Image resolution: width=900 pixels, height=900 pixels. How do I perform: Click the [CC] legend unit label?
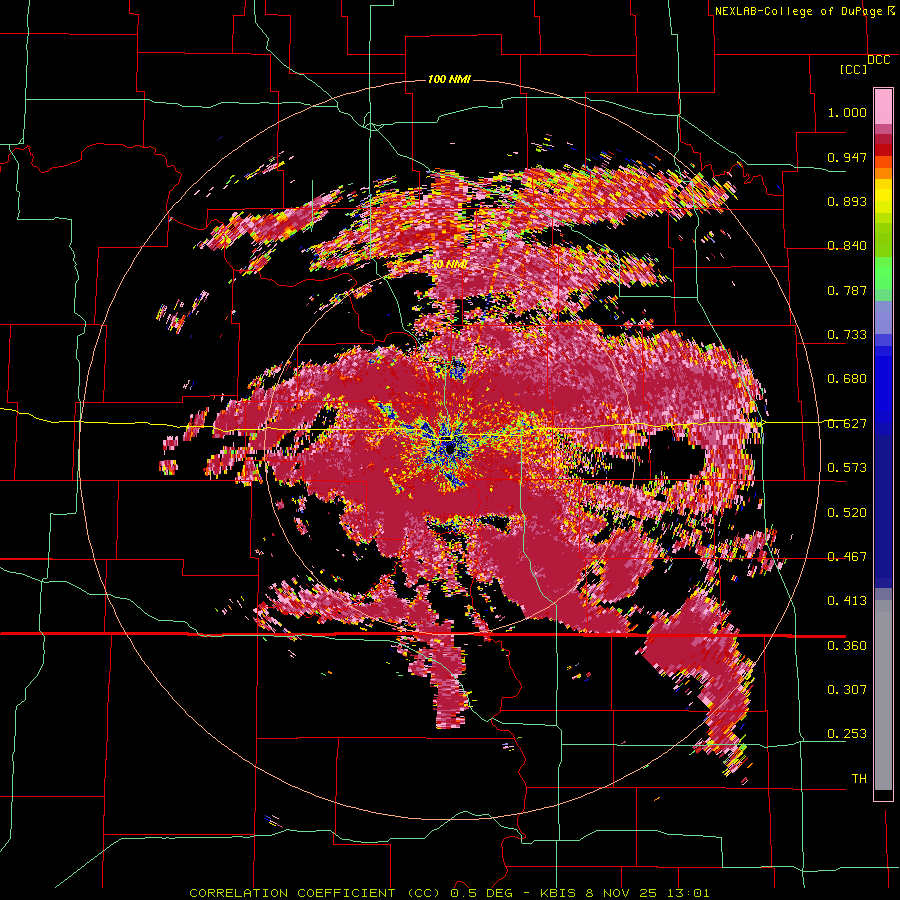click(853, 69)
